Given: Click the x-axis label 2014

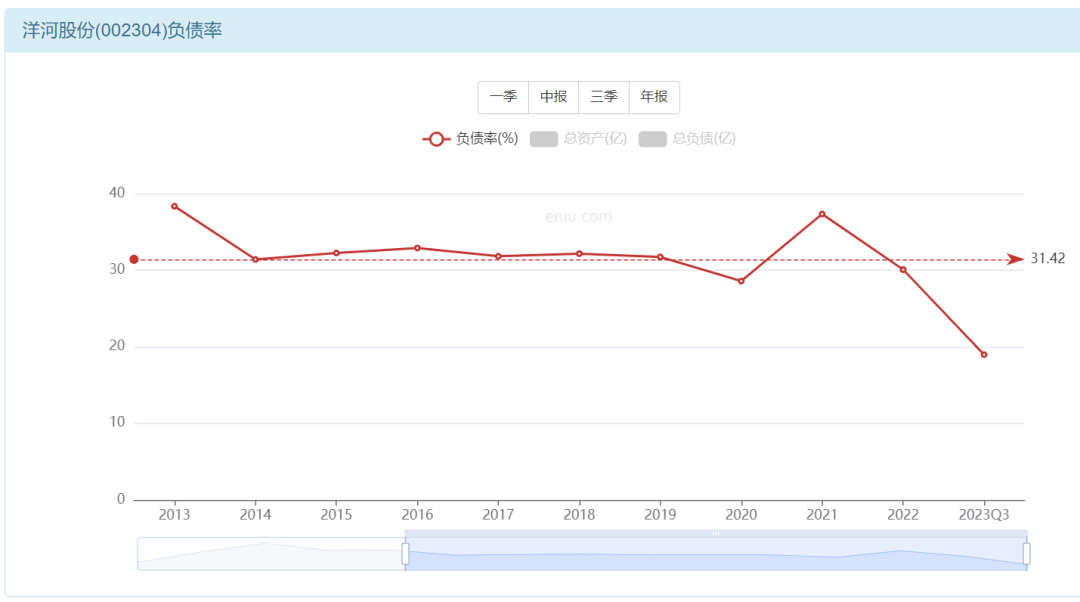Looking at the screenshot, I should click(256, 515).
